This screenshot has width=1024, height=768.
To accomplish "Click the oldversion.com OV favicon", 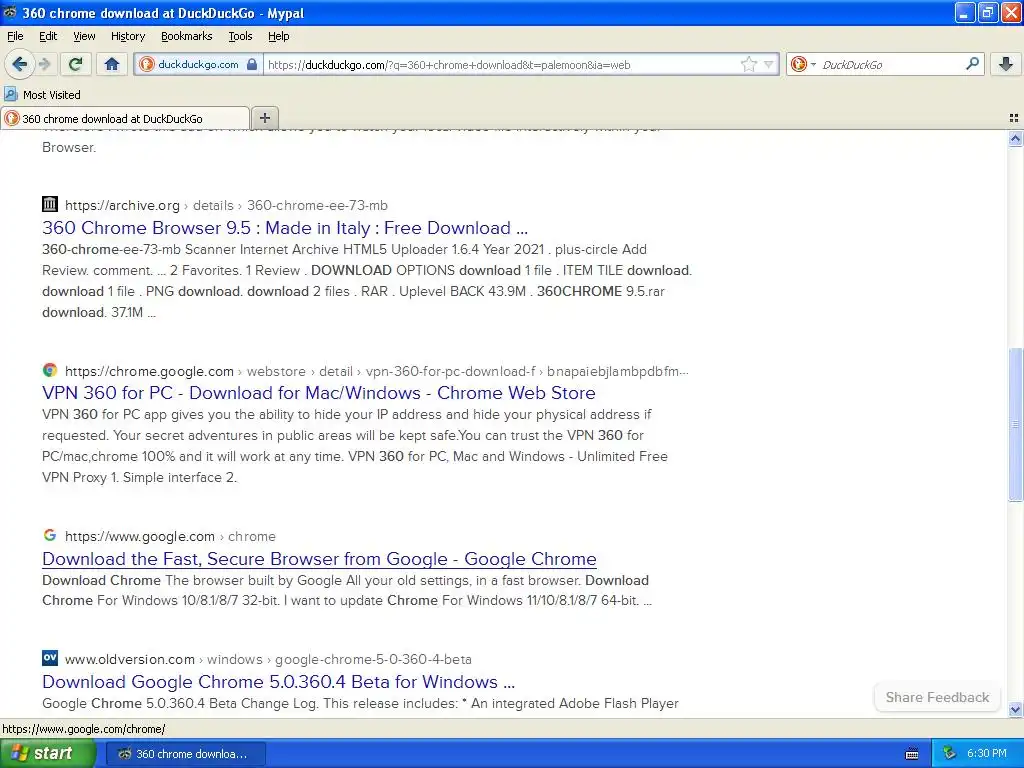I will (x=50, y=658).
